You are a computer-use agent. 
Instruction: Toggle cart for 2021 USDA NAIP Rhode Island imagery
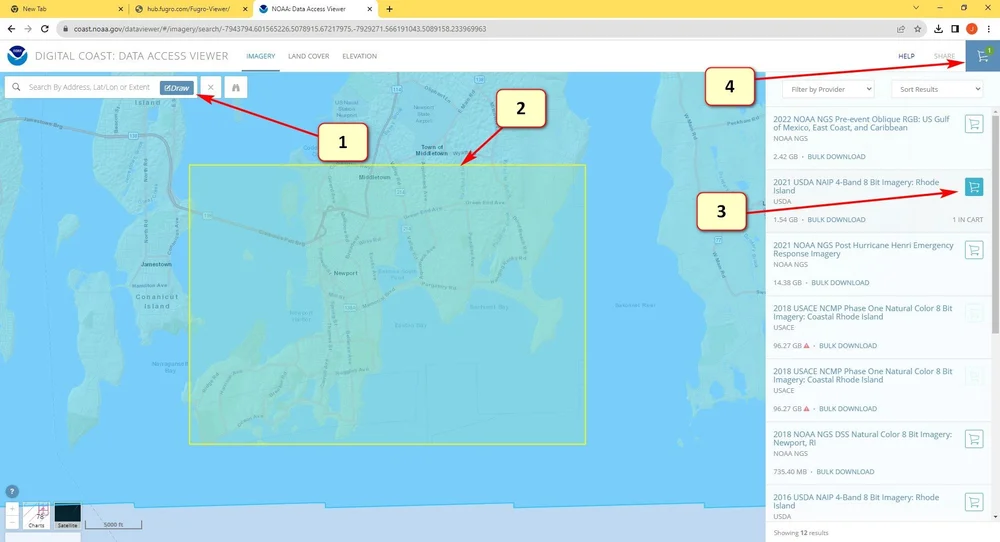974,187
